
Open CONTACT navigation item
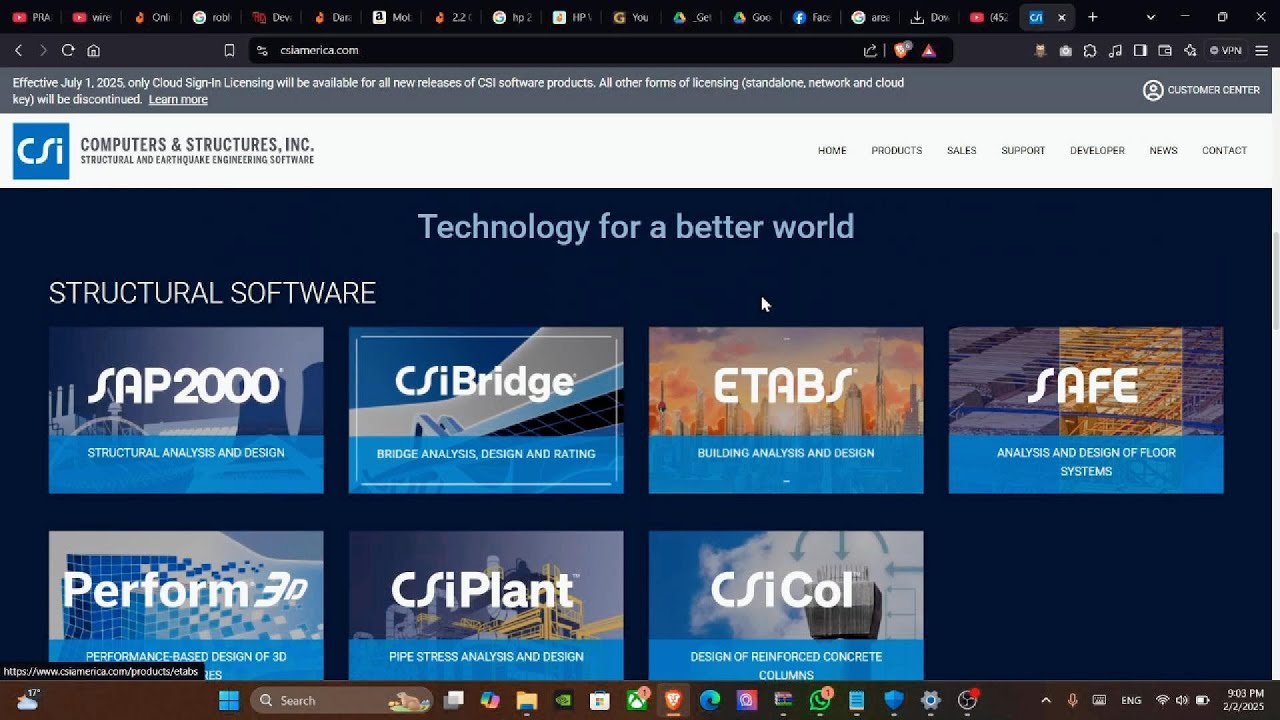(1224, 151)
